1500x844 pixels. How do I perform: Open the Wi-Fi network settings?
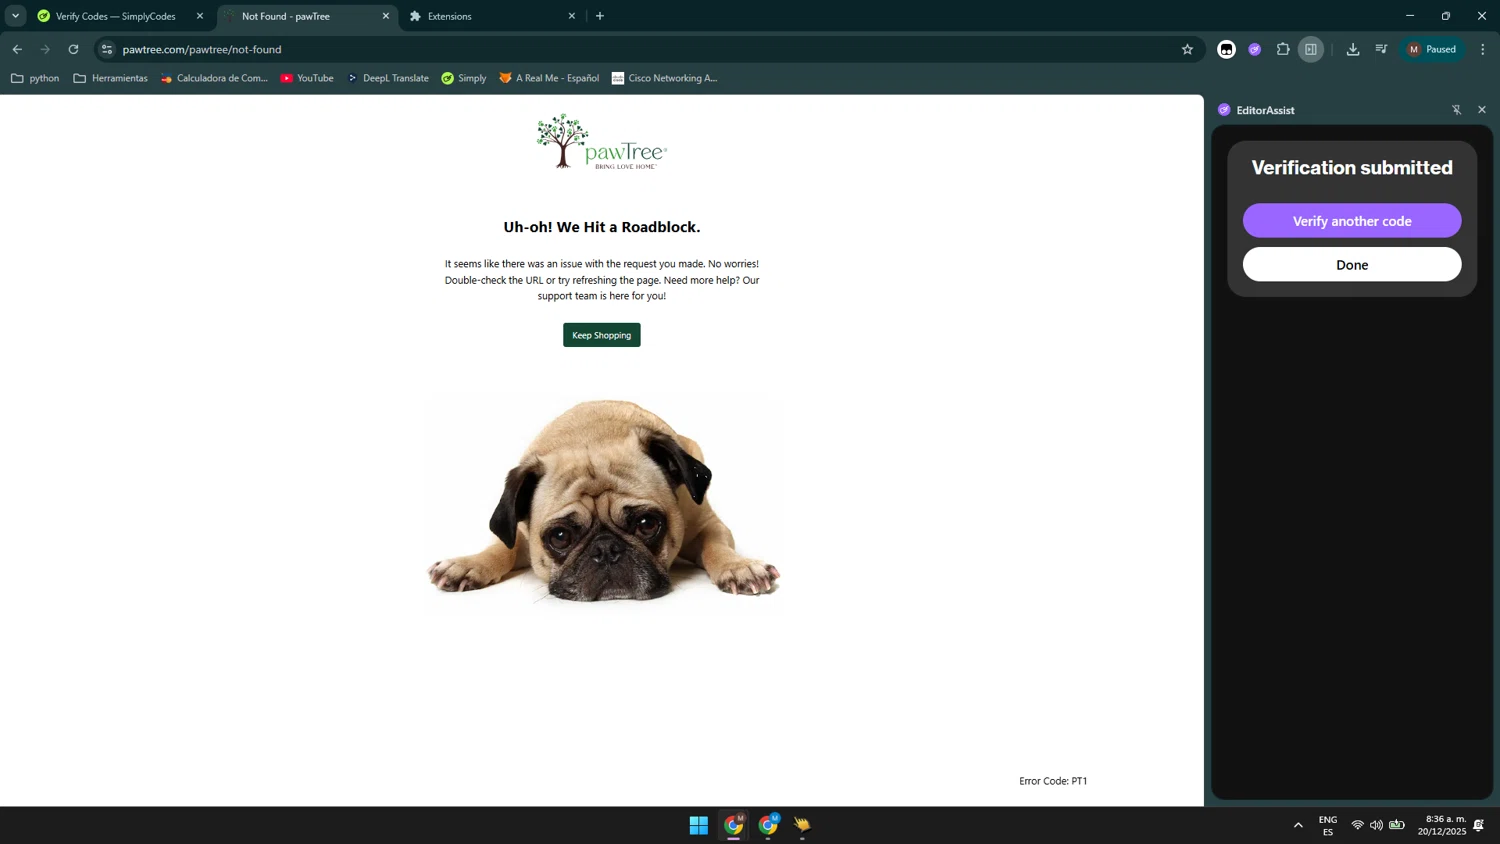(x=1357, y=825)
